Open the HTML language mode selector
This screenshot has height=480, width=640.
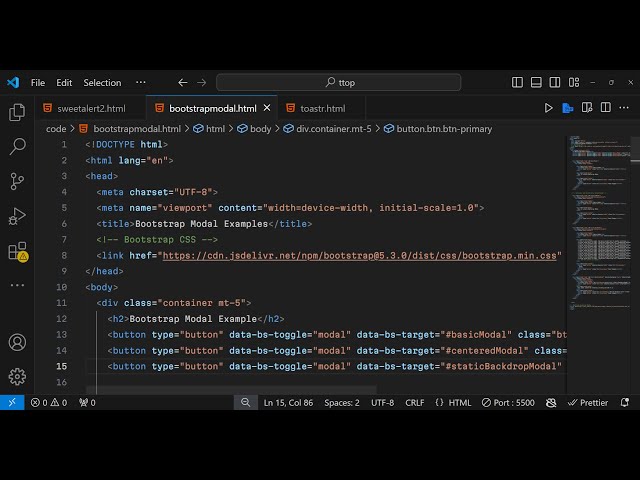coord(453,402)
